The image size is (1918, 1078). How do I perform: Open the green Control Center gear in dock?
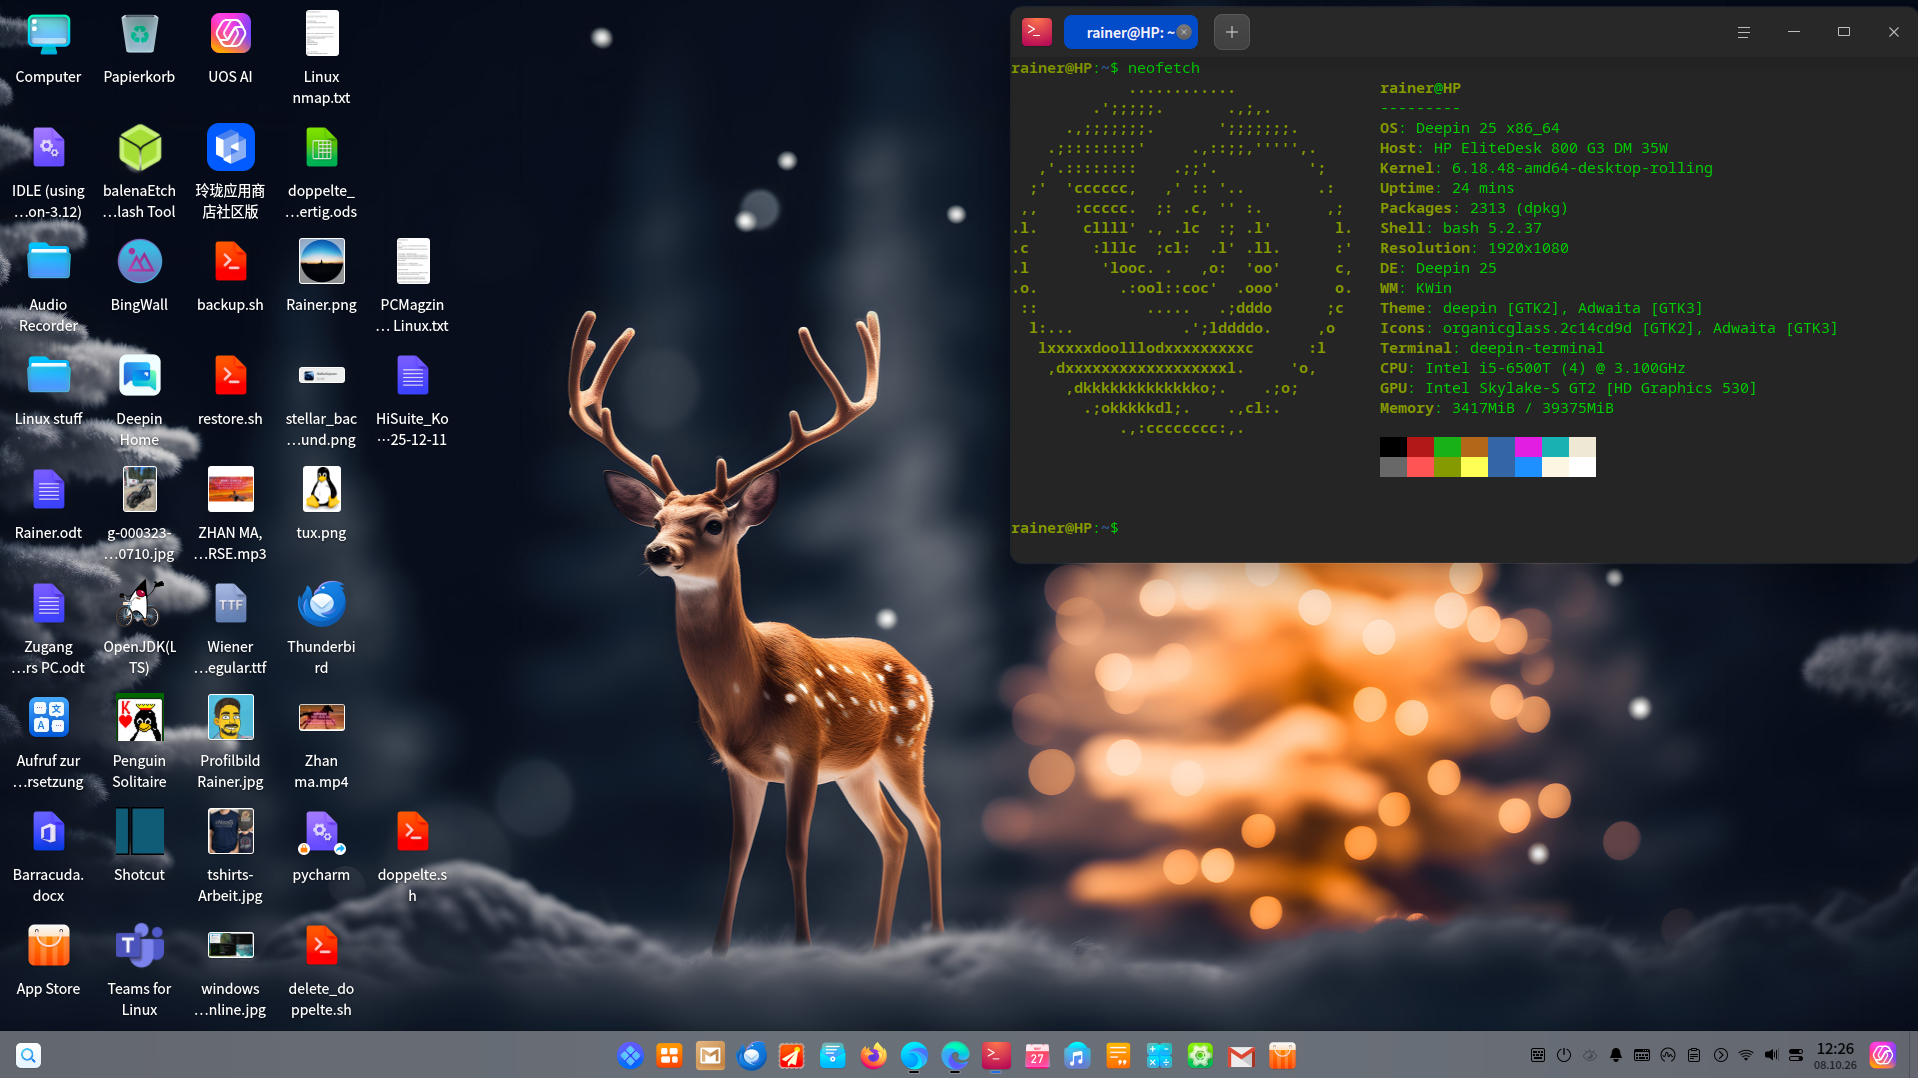1200,1055
